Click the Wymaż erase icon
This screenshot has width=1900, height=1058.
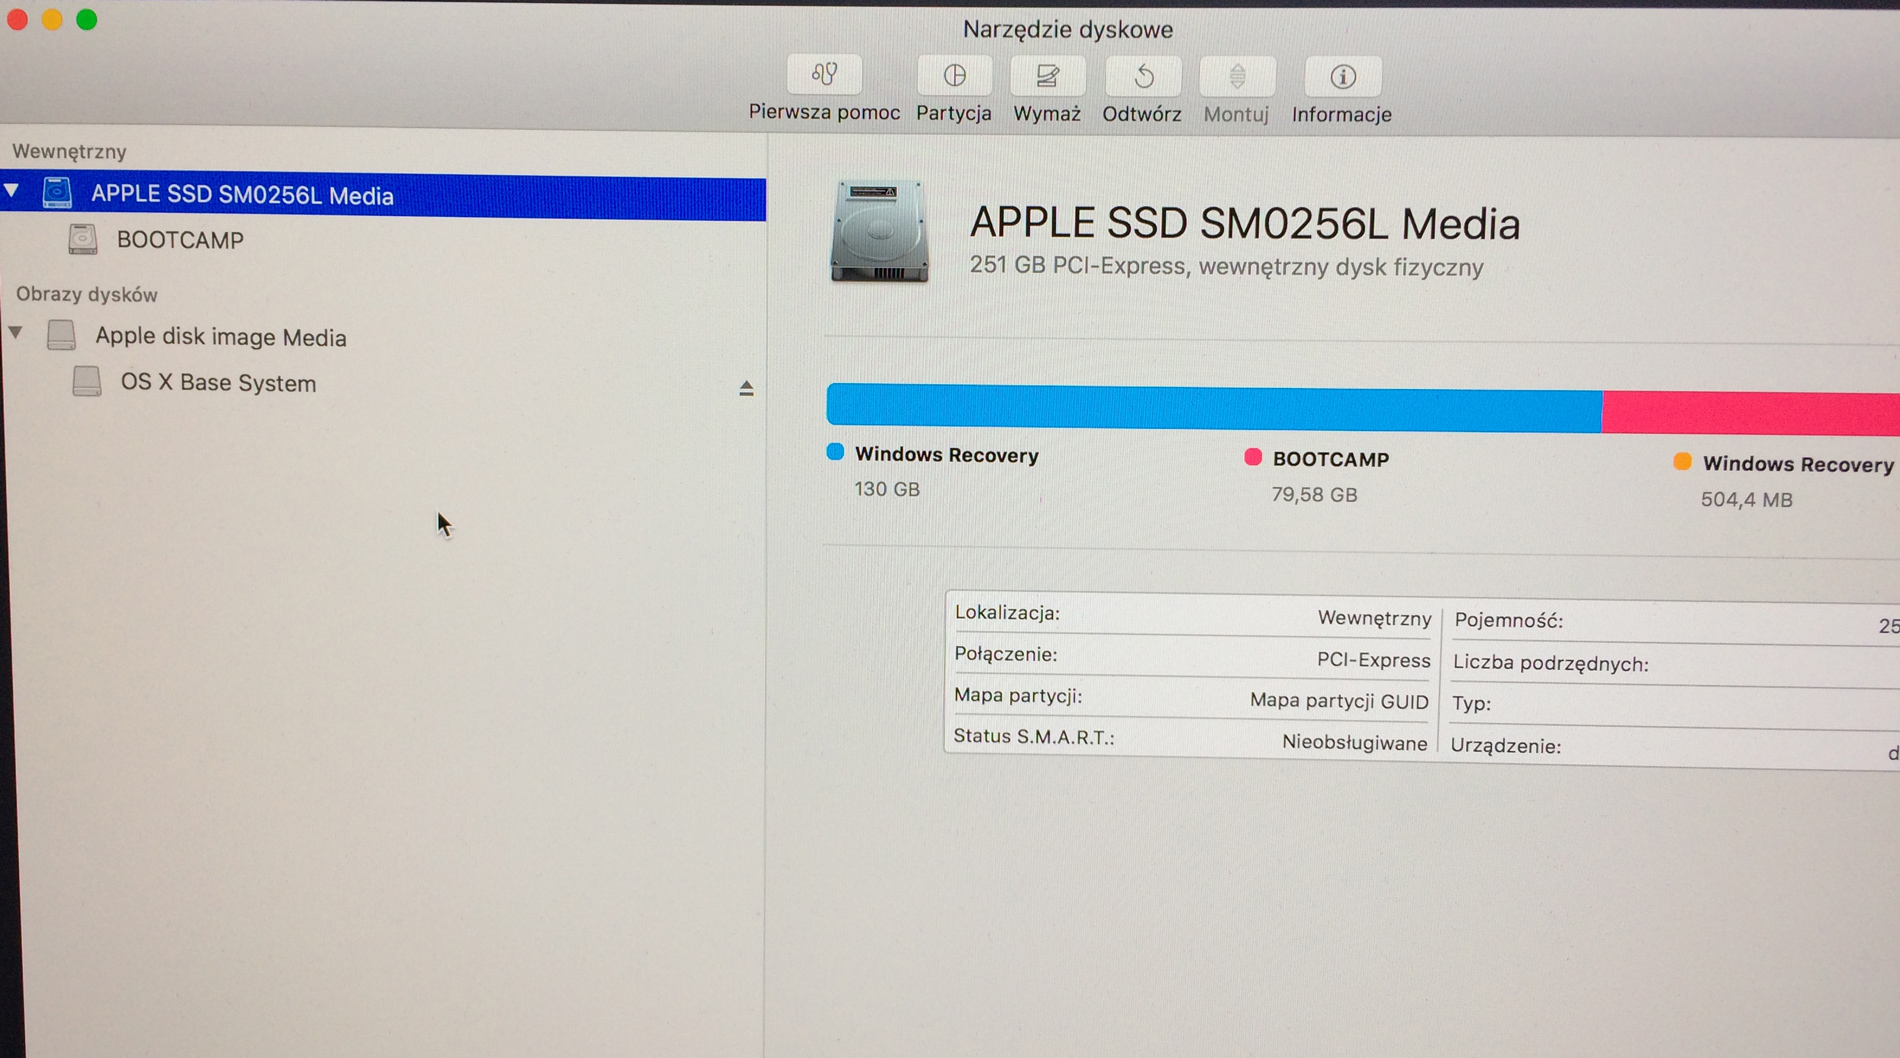point(1047,76)
